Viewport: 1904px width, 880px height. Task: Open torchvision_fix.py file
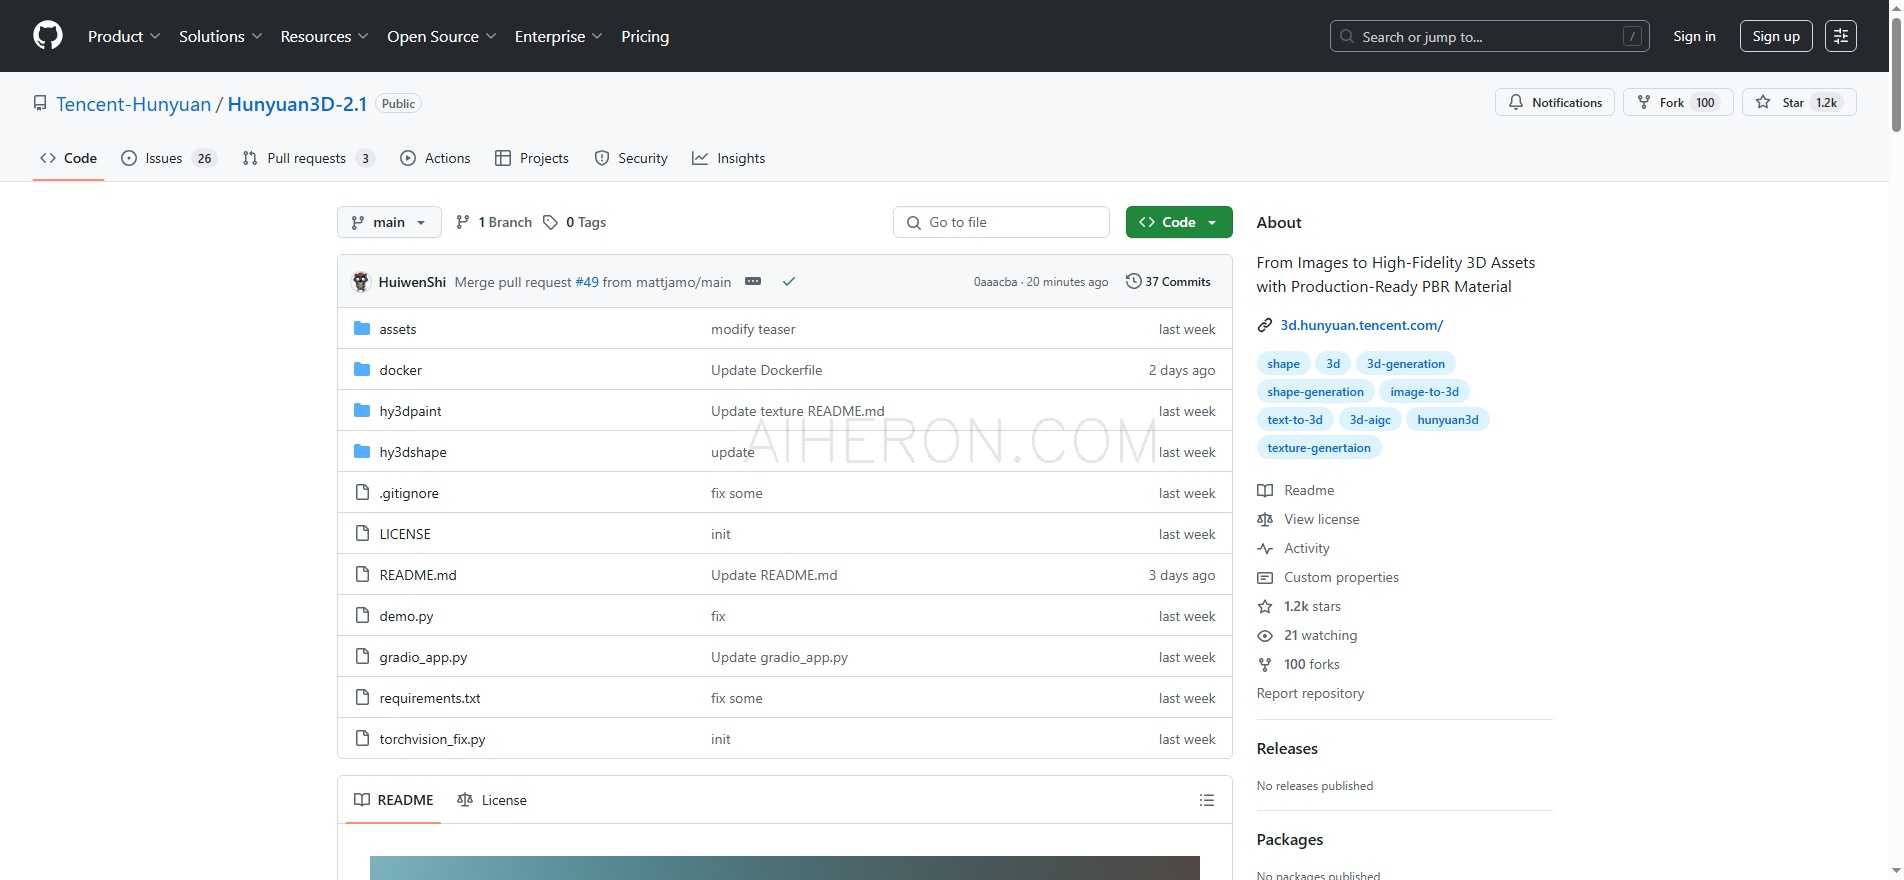[432, 739]
